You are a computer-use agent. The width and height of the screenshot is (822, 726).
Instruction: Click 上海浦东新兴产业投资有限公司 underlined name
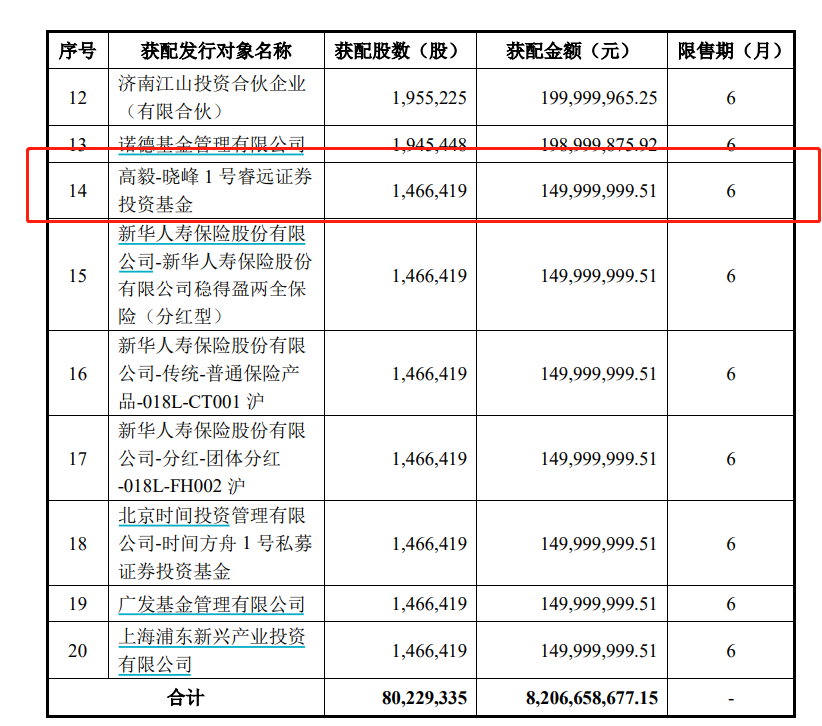click(212, 651)
